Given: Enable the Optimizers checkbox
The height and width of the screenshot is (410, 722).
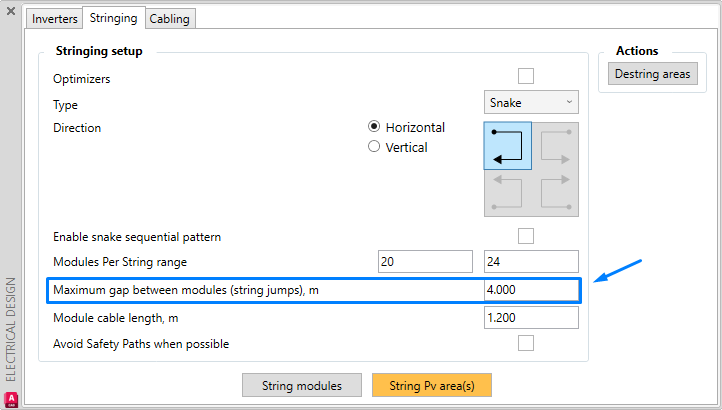Looking at the screenshot, I should [525, 76].
